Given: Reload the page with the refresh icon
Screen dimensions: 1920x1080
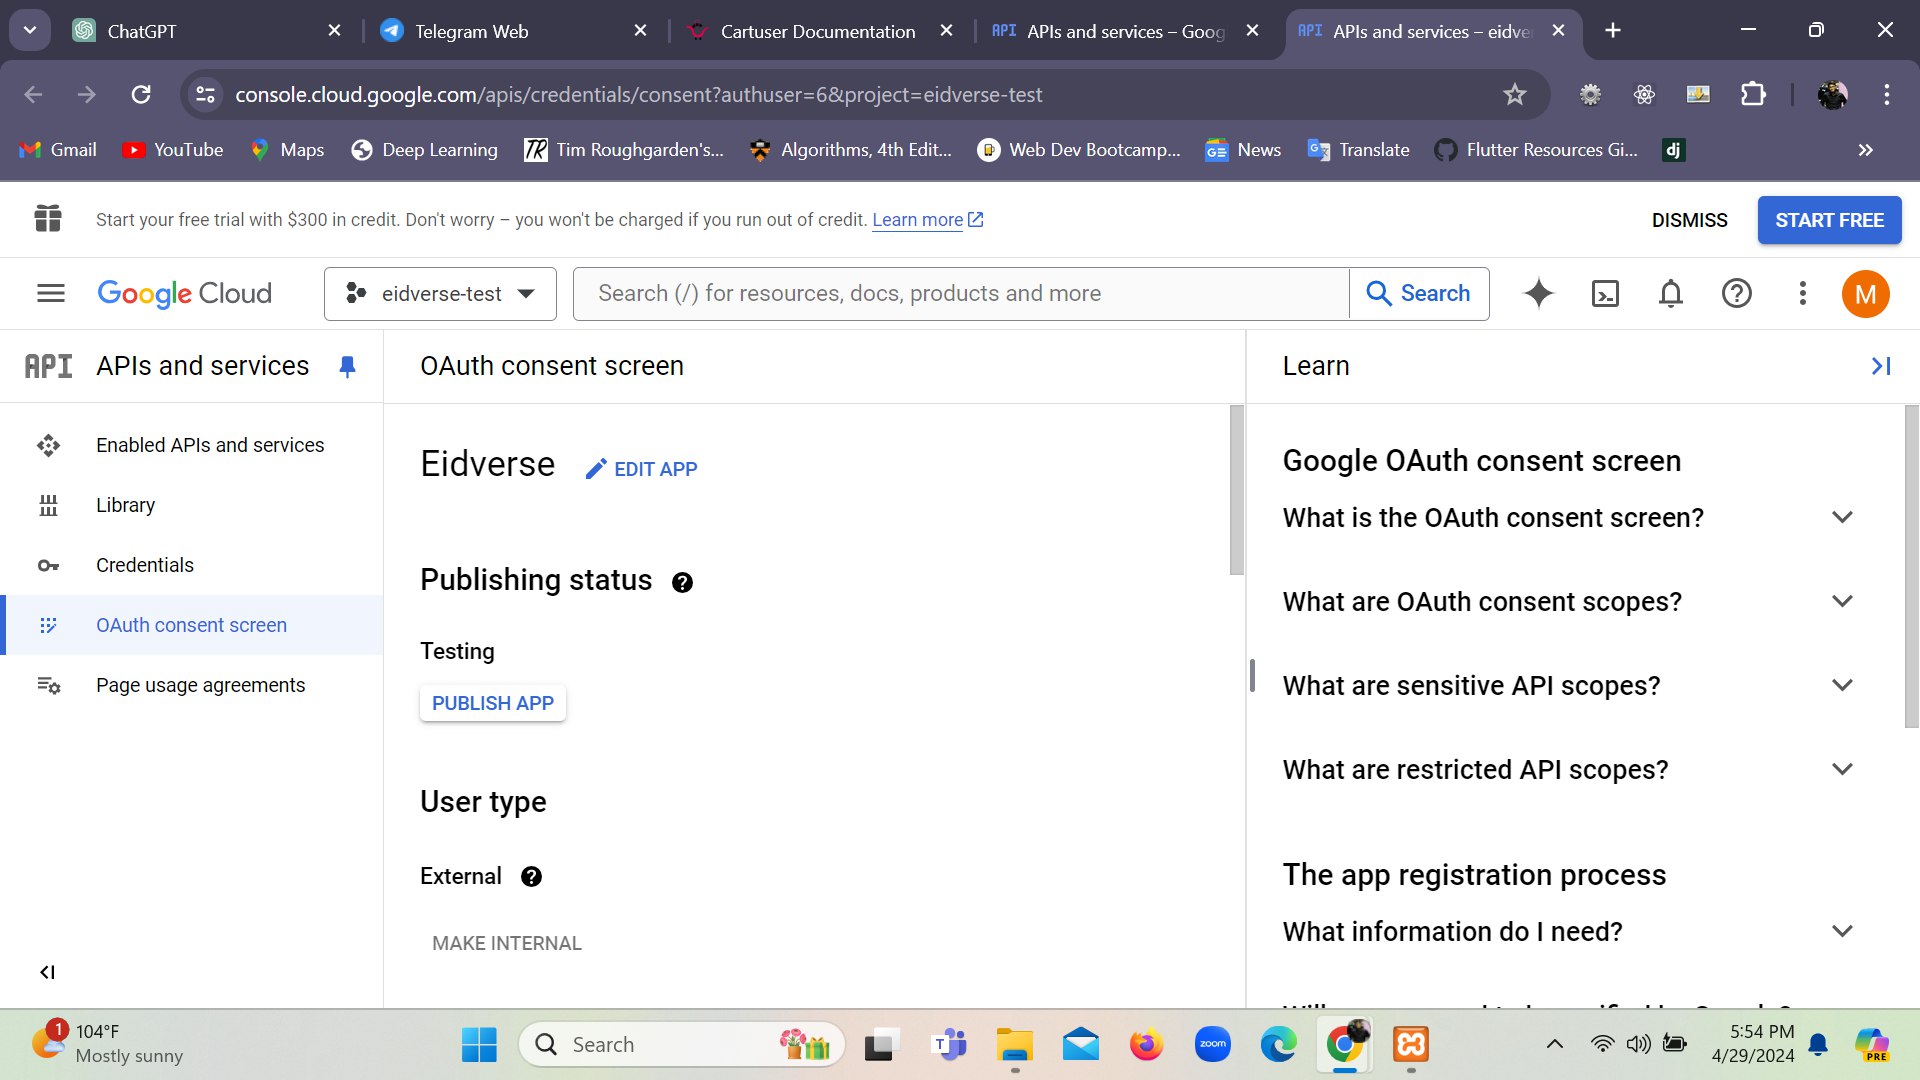Looking at the screenshot, I should 141,94.
